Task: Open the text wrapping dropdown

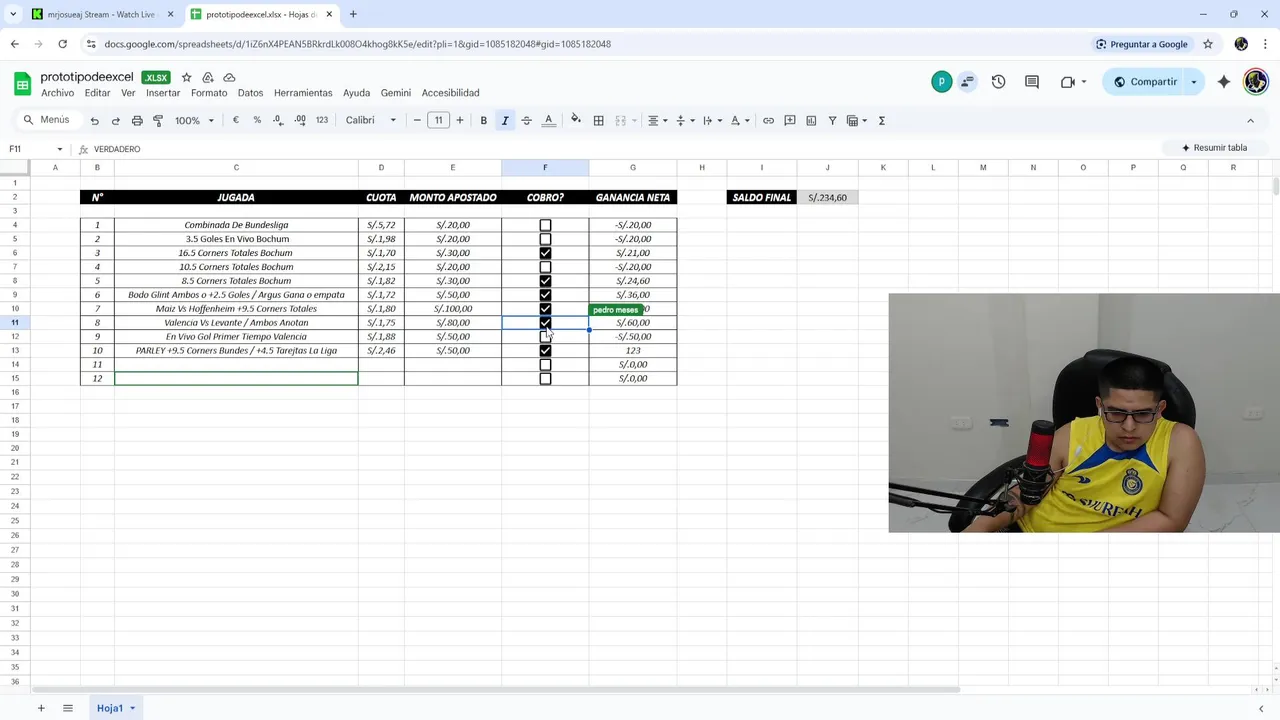Action: click(x=712, y=120)
